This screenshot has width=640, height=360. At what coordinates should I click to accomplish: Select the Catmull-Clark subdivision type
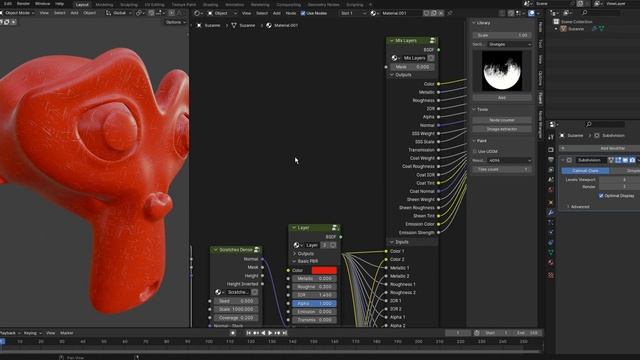coord(585,171)
